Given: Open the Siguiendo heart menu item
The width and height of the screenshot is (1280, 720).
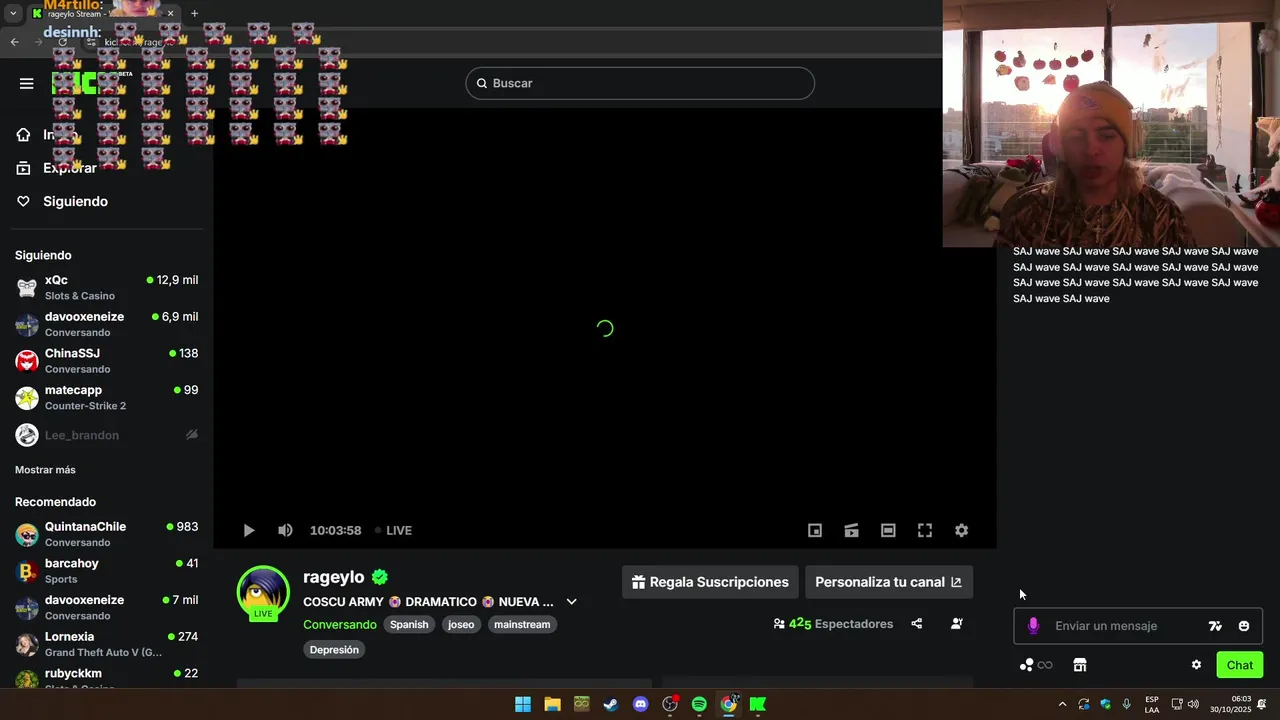Looking at the screenshot, I should pyautogui.click(x=62, y=201).
